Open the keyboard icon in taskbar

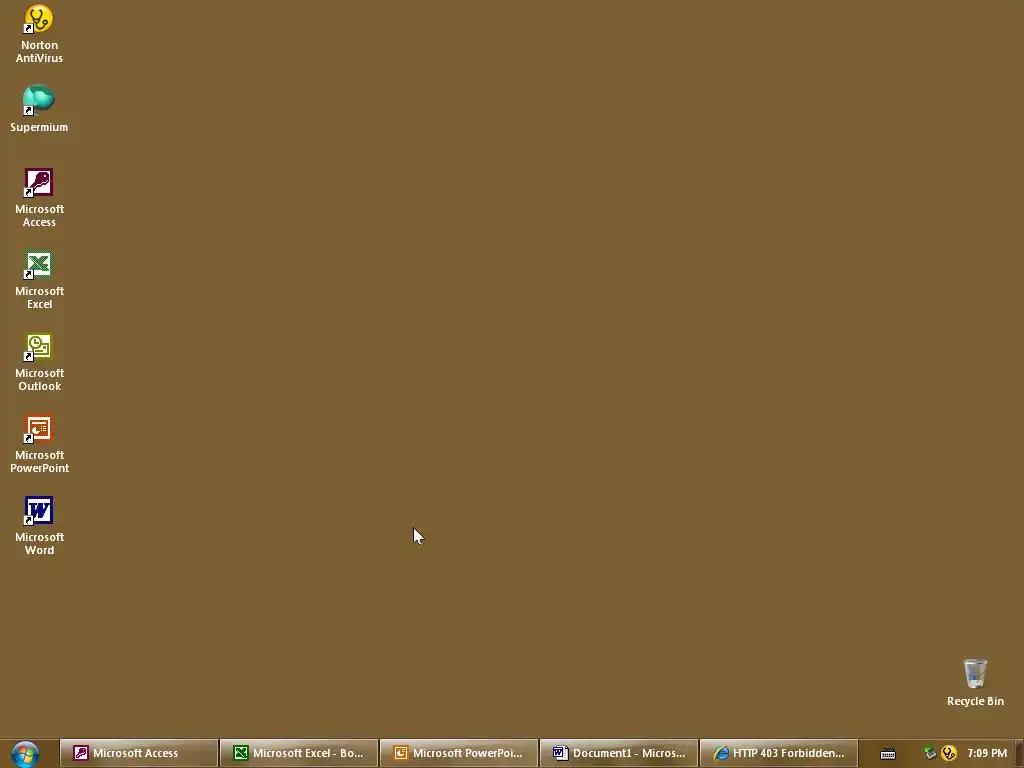tap(888, 754)
